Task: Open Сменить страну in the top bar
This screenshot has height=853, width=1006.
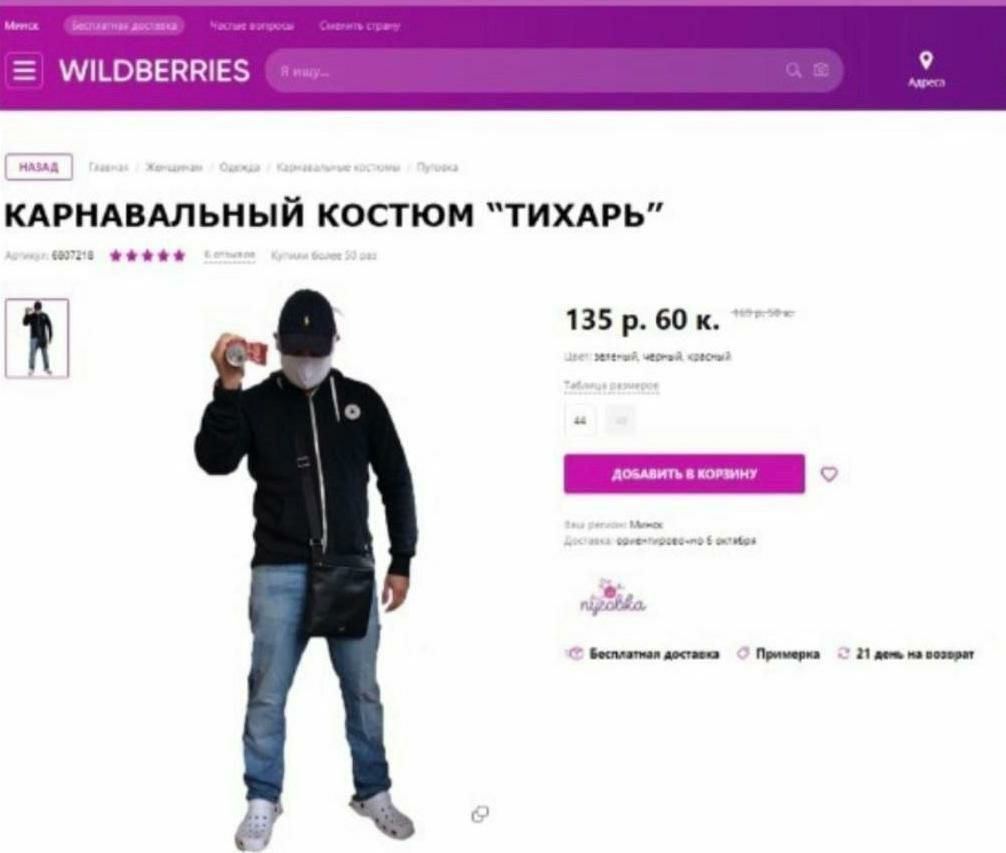Action: [x=359, y=26]
